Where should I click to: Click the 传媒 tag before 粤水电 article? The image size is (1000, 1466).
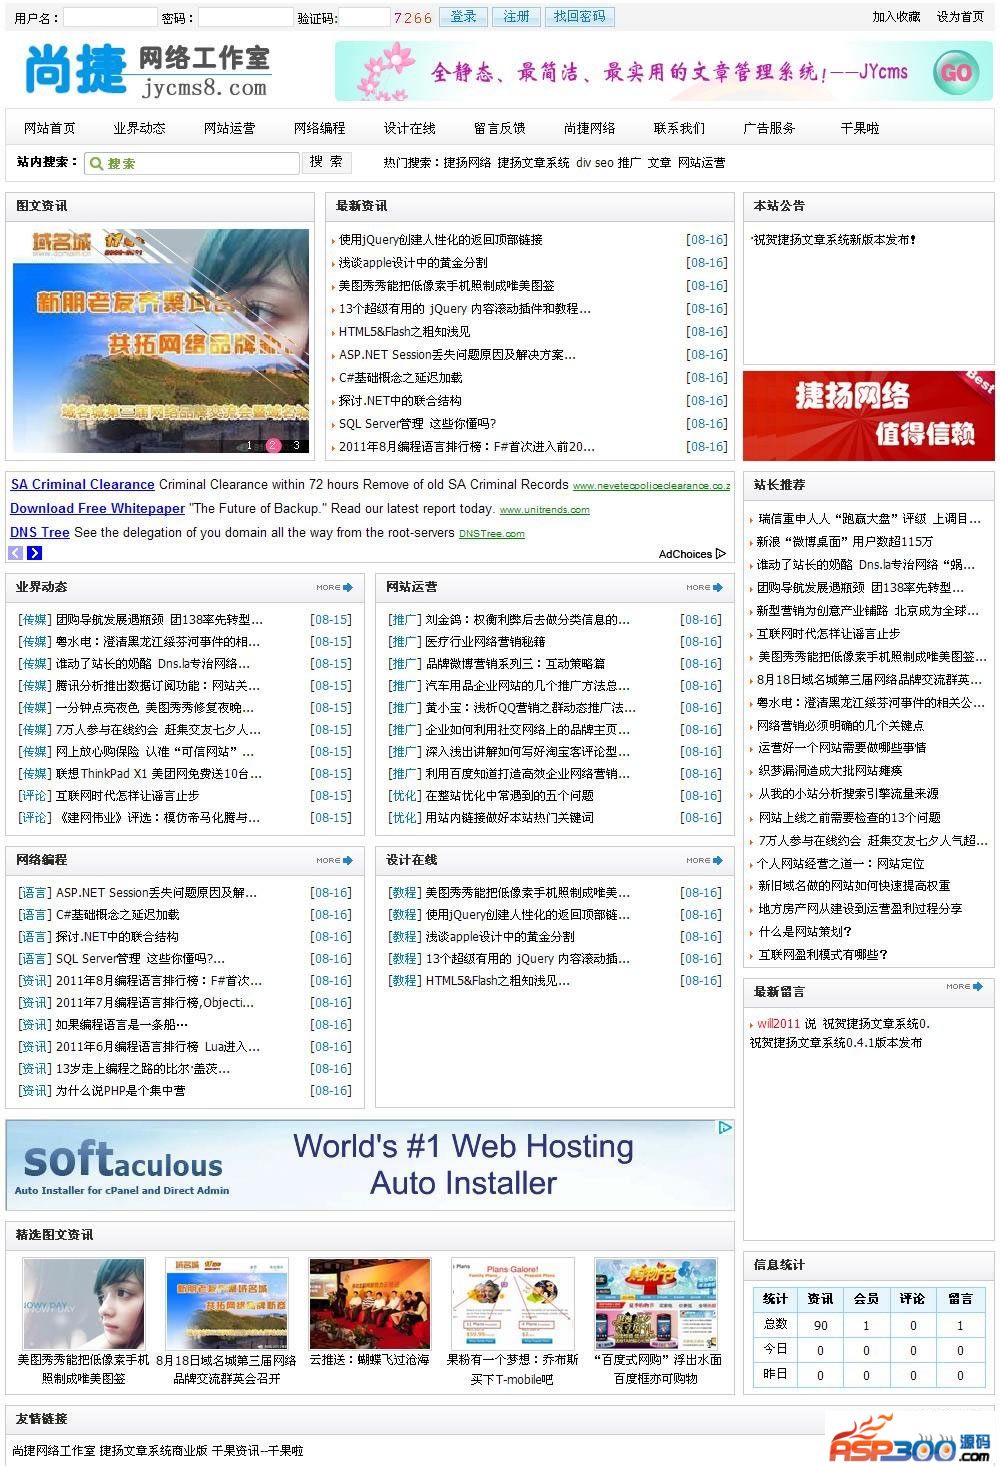point(34,642)
